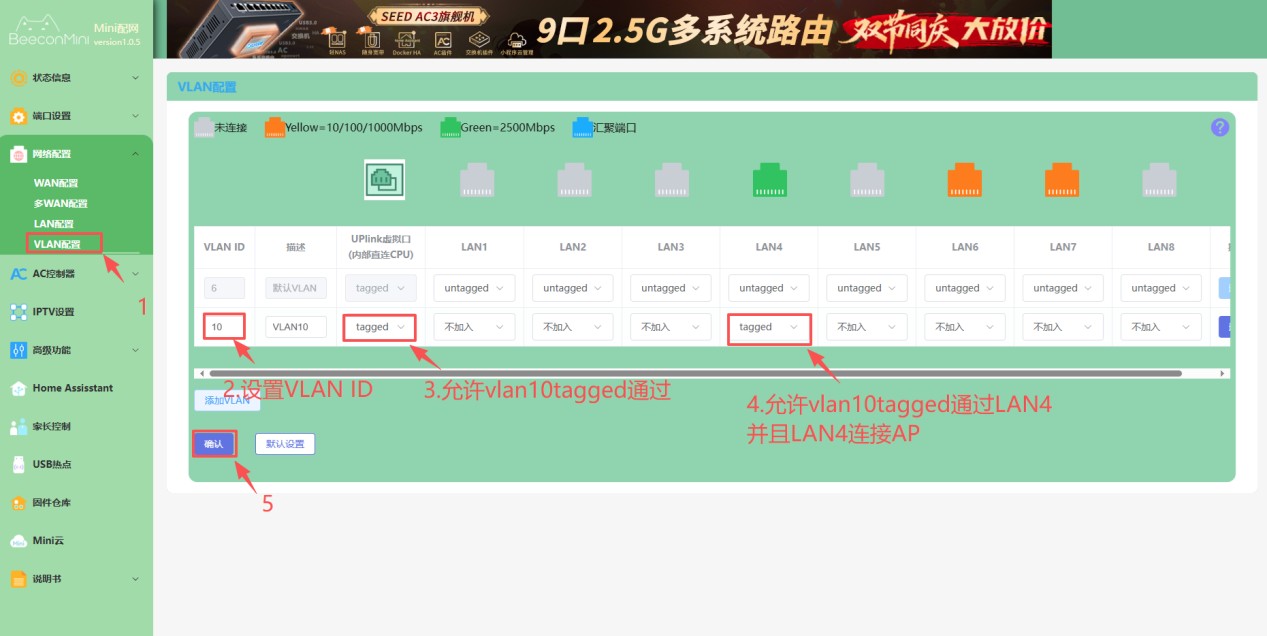Click the blue 汇聚端口 legend icon
This screenshot has height=636, width=1267.
[582, 127]
